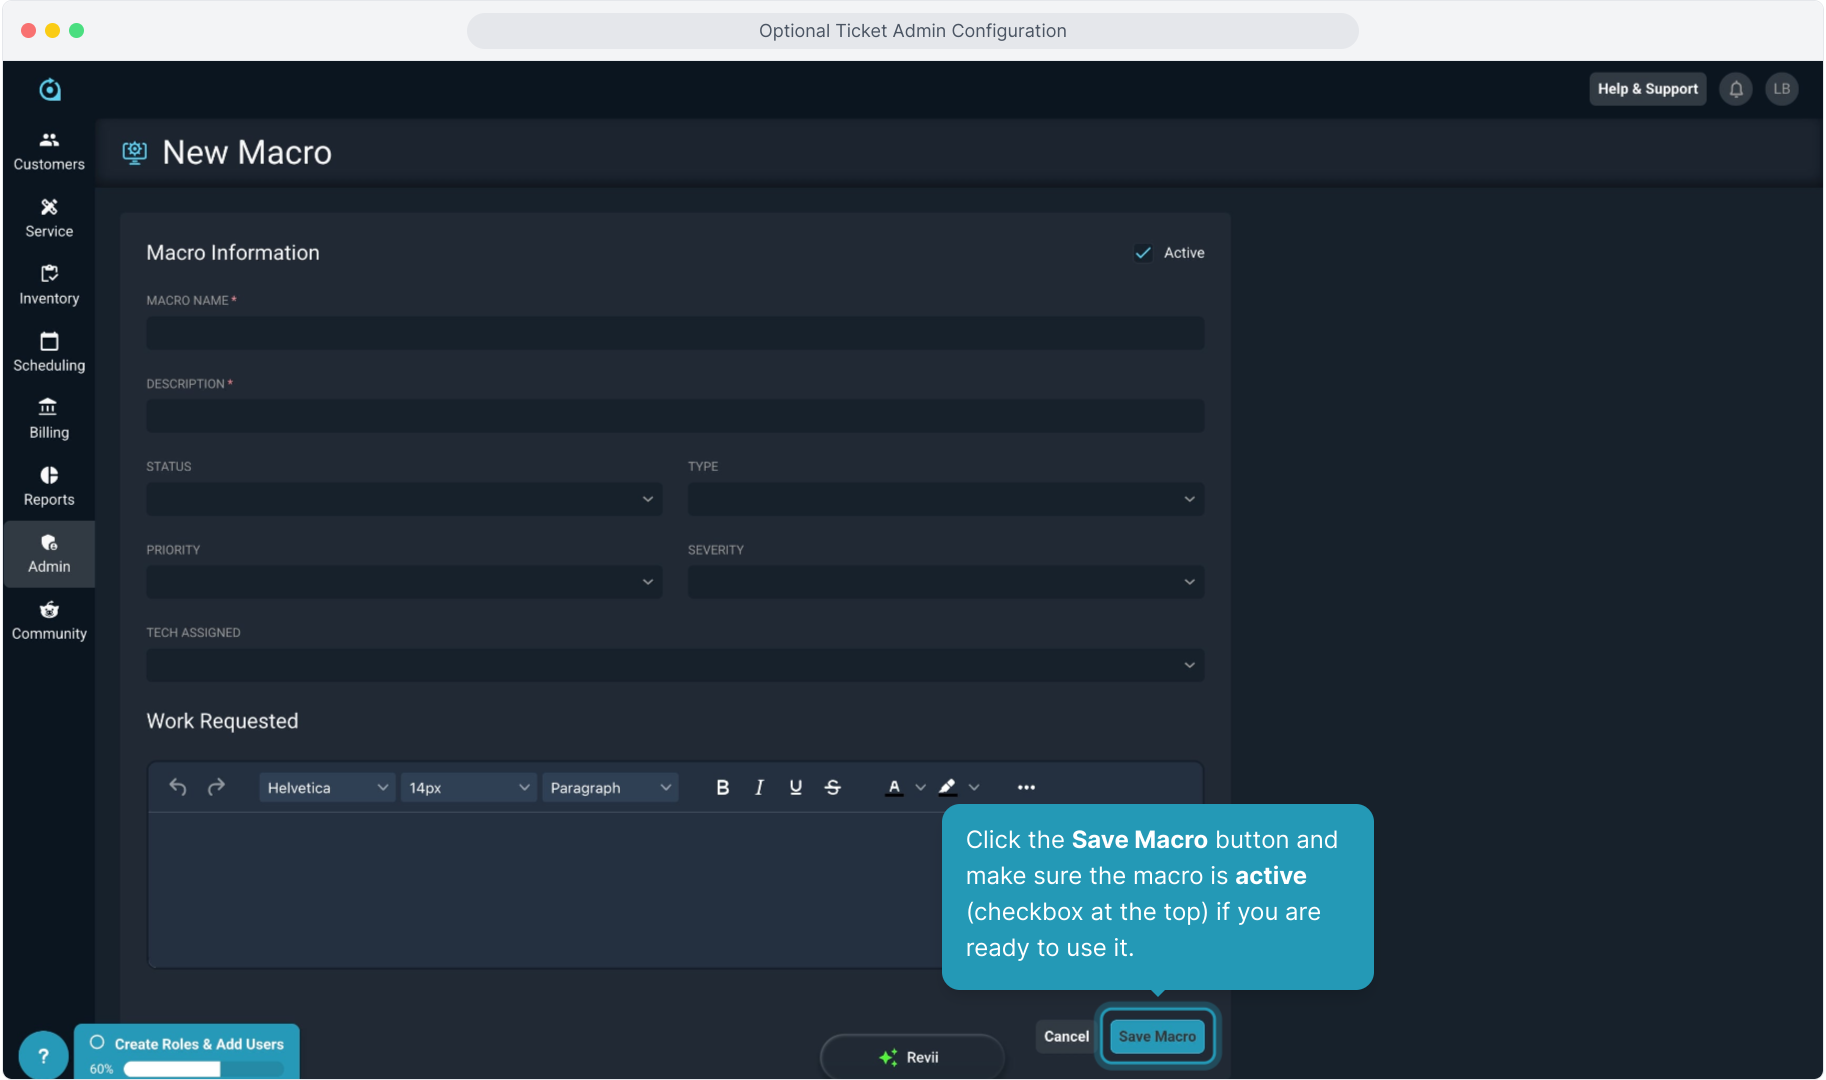Apply underline formatting in editor
Viewport: 1826px width, 1080px height.
click(x=796, y=787)
